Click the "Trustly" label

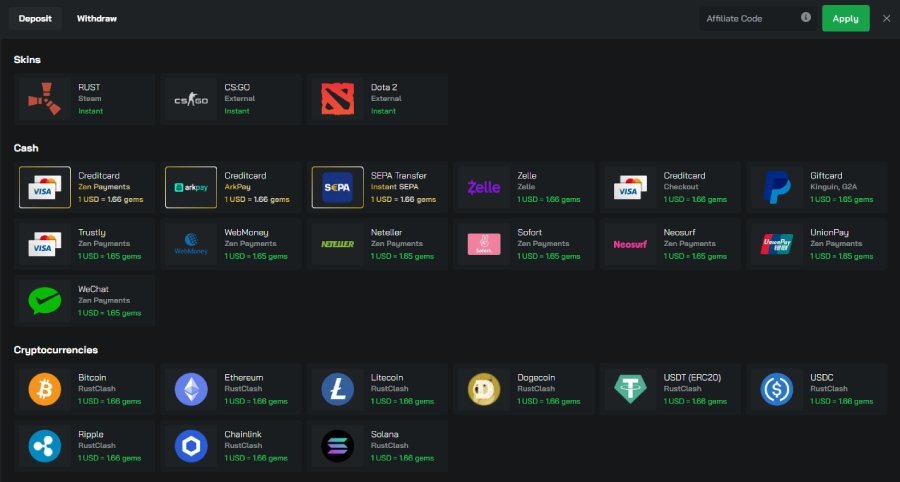[92, 232]
